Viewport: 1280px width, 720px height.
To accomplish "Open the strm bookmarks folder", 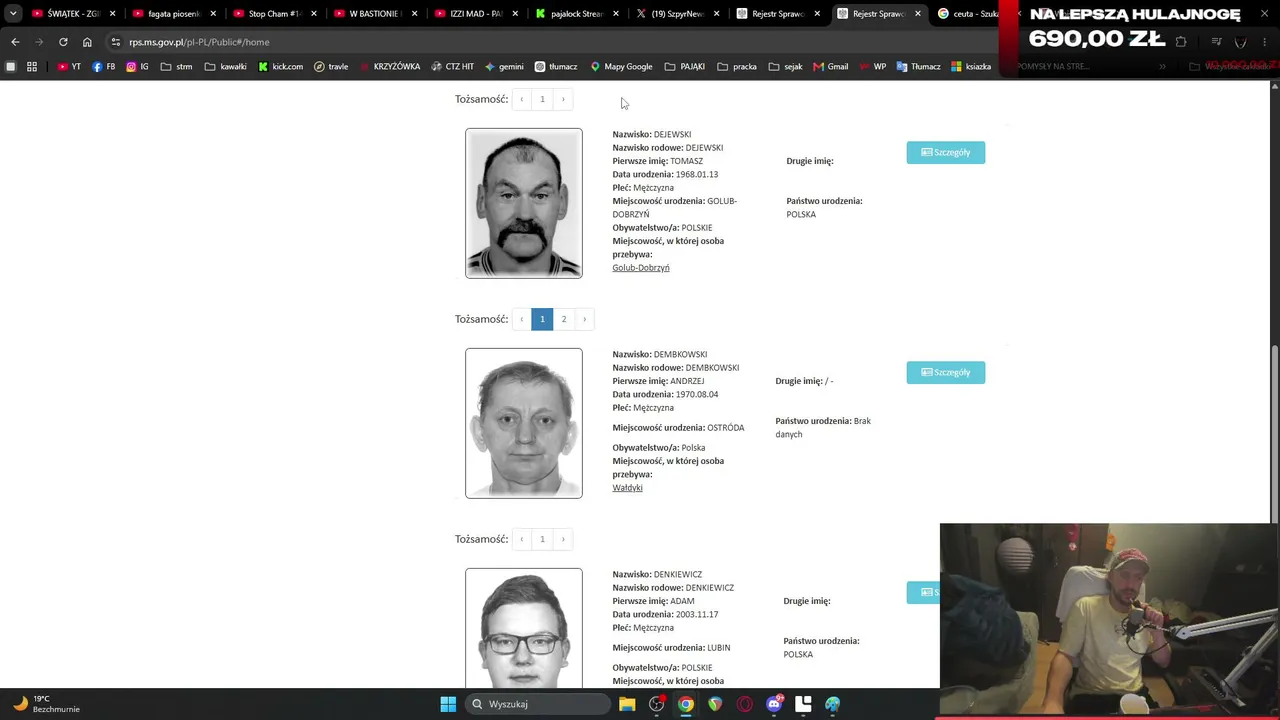I will coord(176,66).
